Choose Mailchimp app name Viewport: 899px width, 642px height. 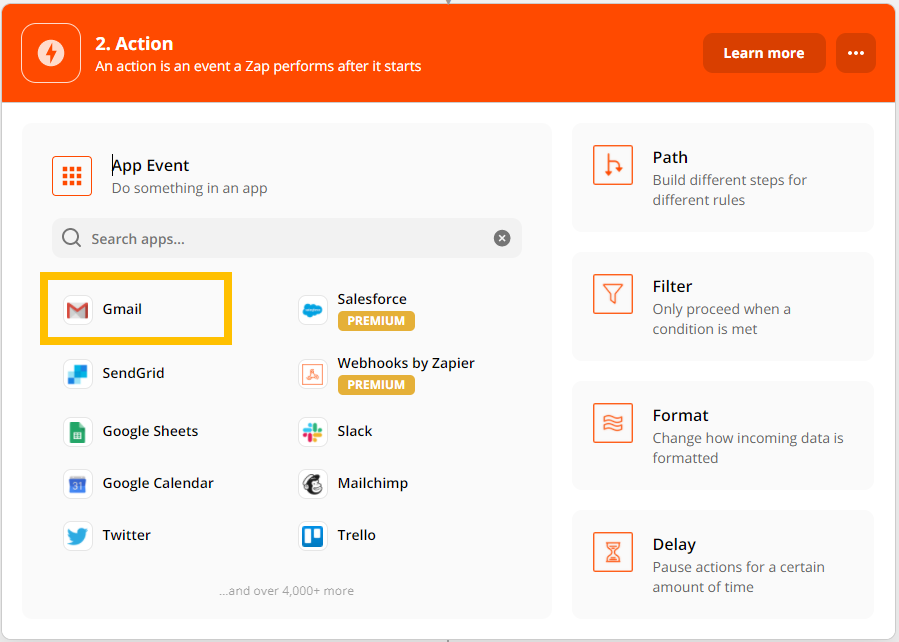pyautogui.click(x=373, y=483)
